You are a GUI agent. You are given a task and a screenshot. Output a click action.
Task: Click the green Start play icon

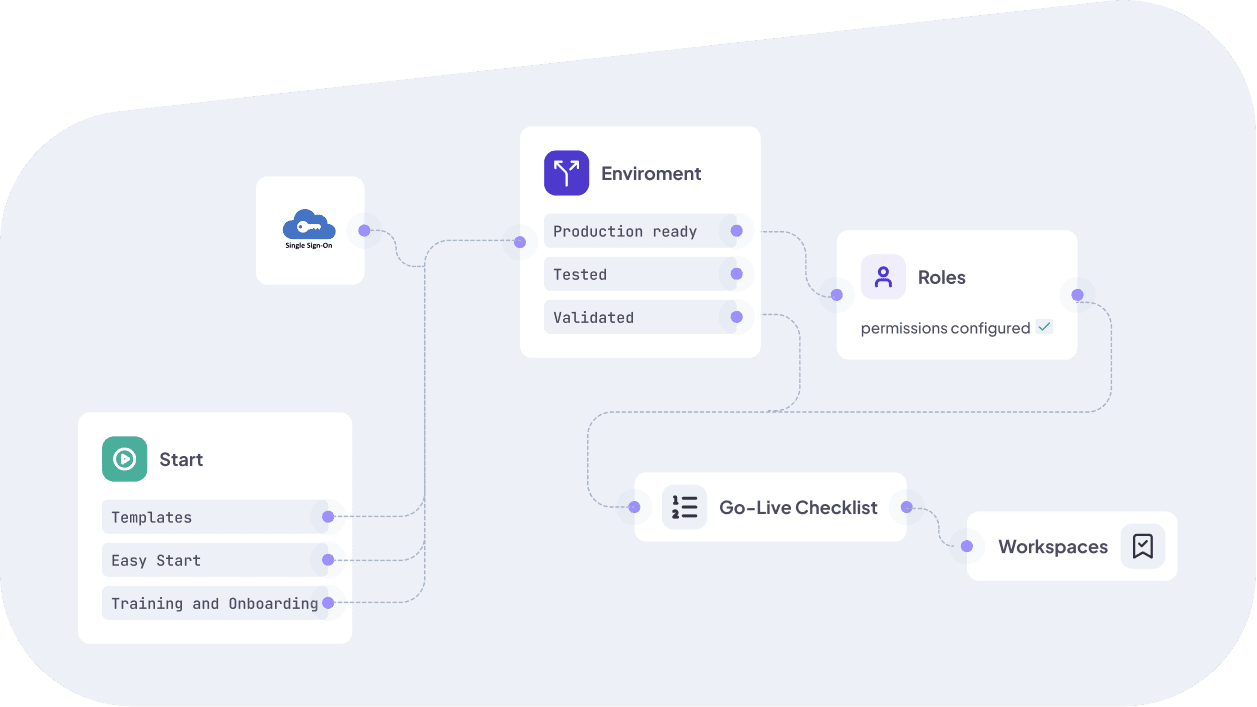point(124,459)
